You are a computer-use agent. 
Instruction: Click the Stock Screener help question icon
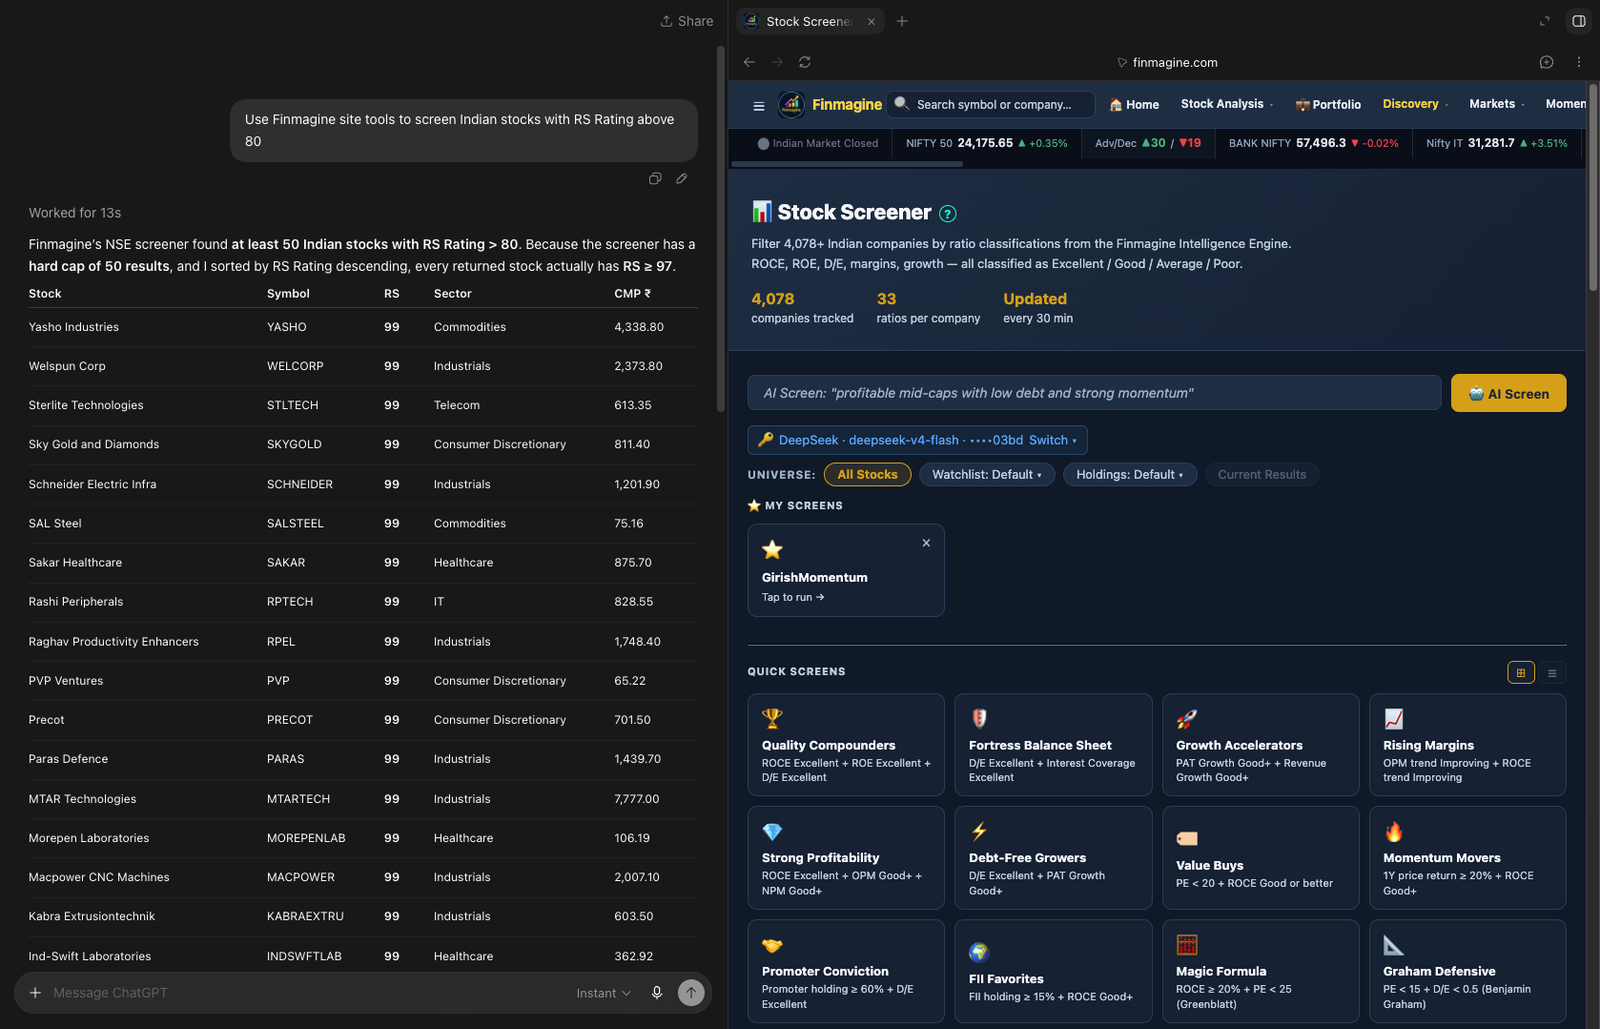pyautogui.click(x=948, y=213)
